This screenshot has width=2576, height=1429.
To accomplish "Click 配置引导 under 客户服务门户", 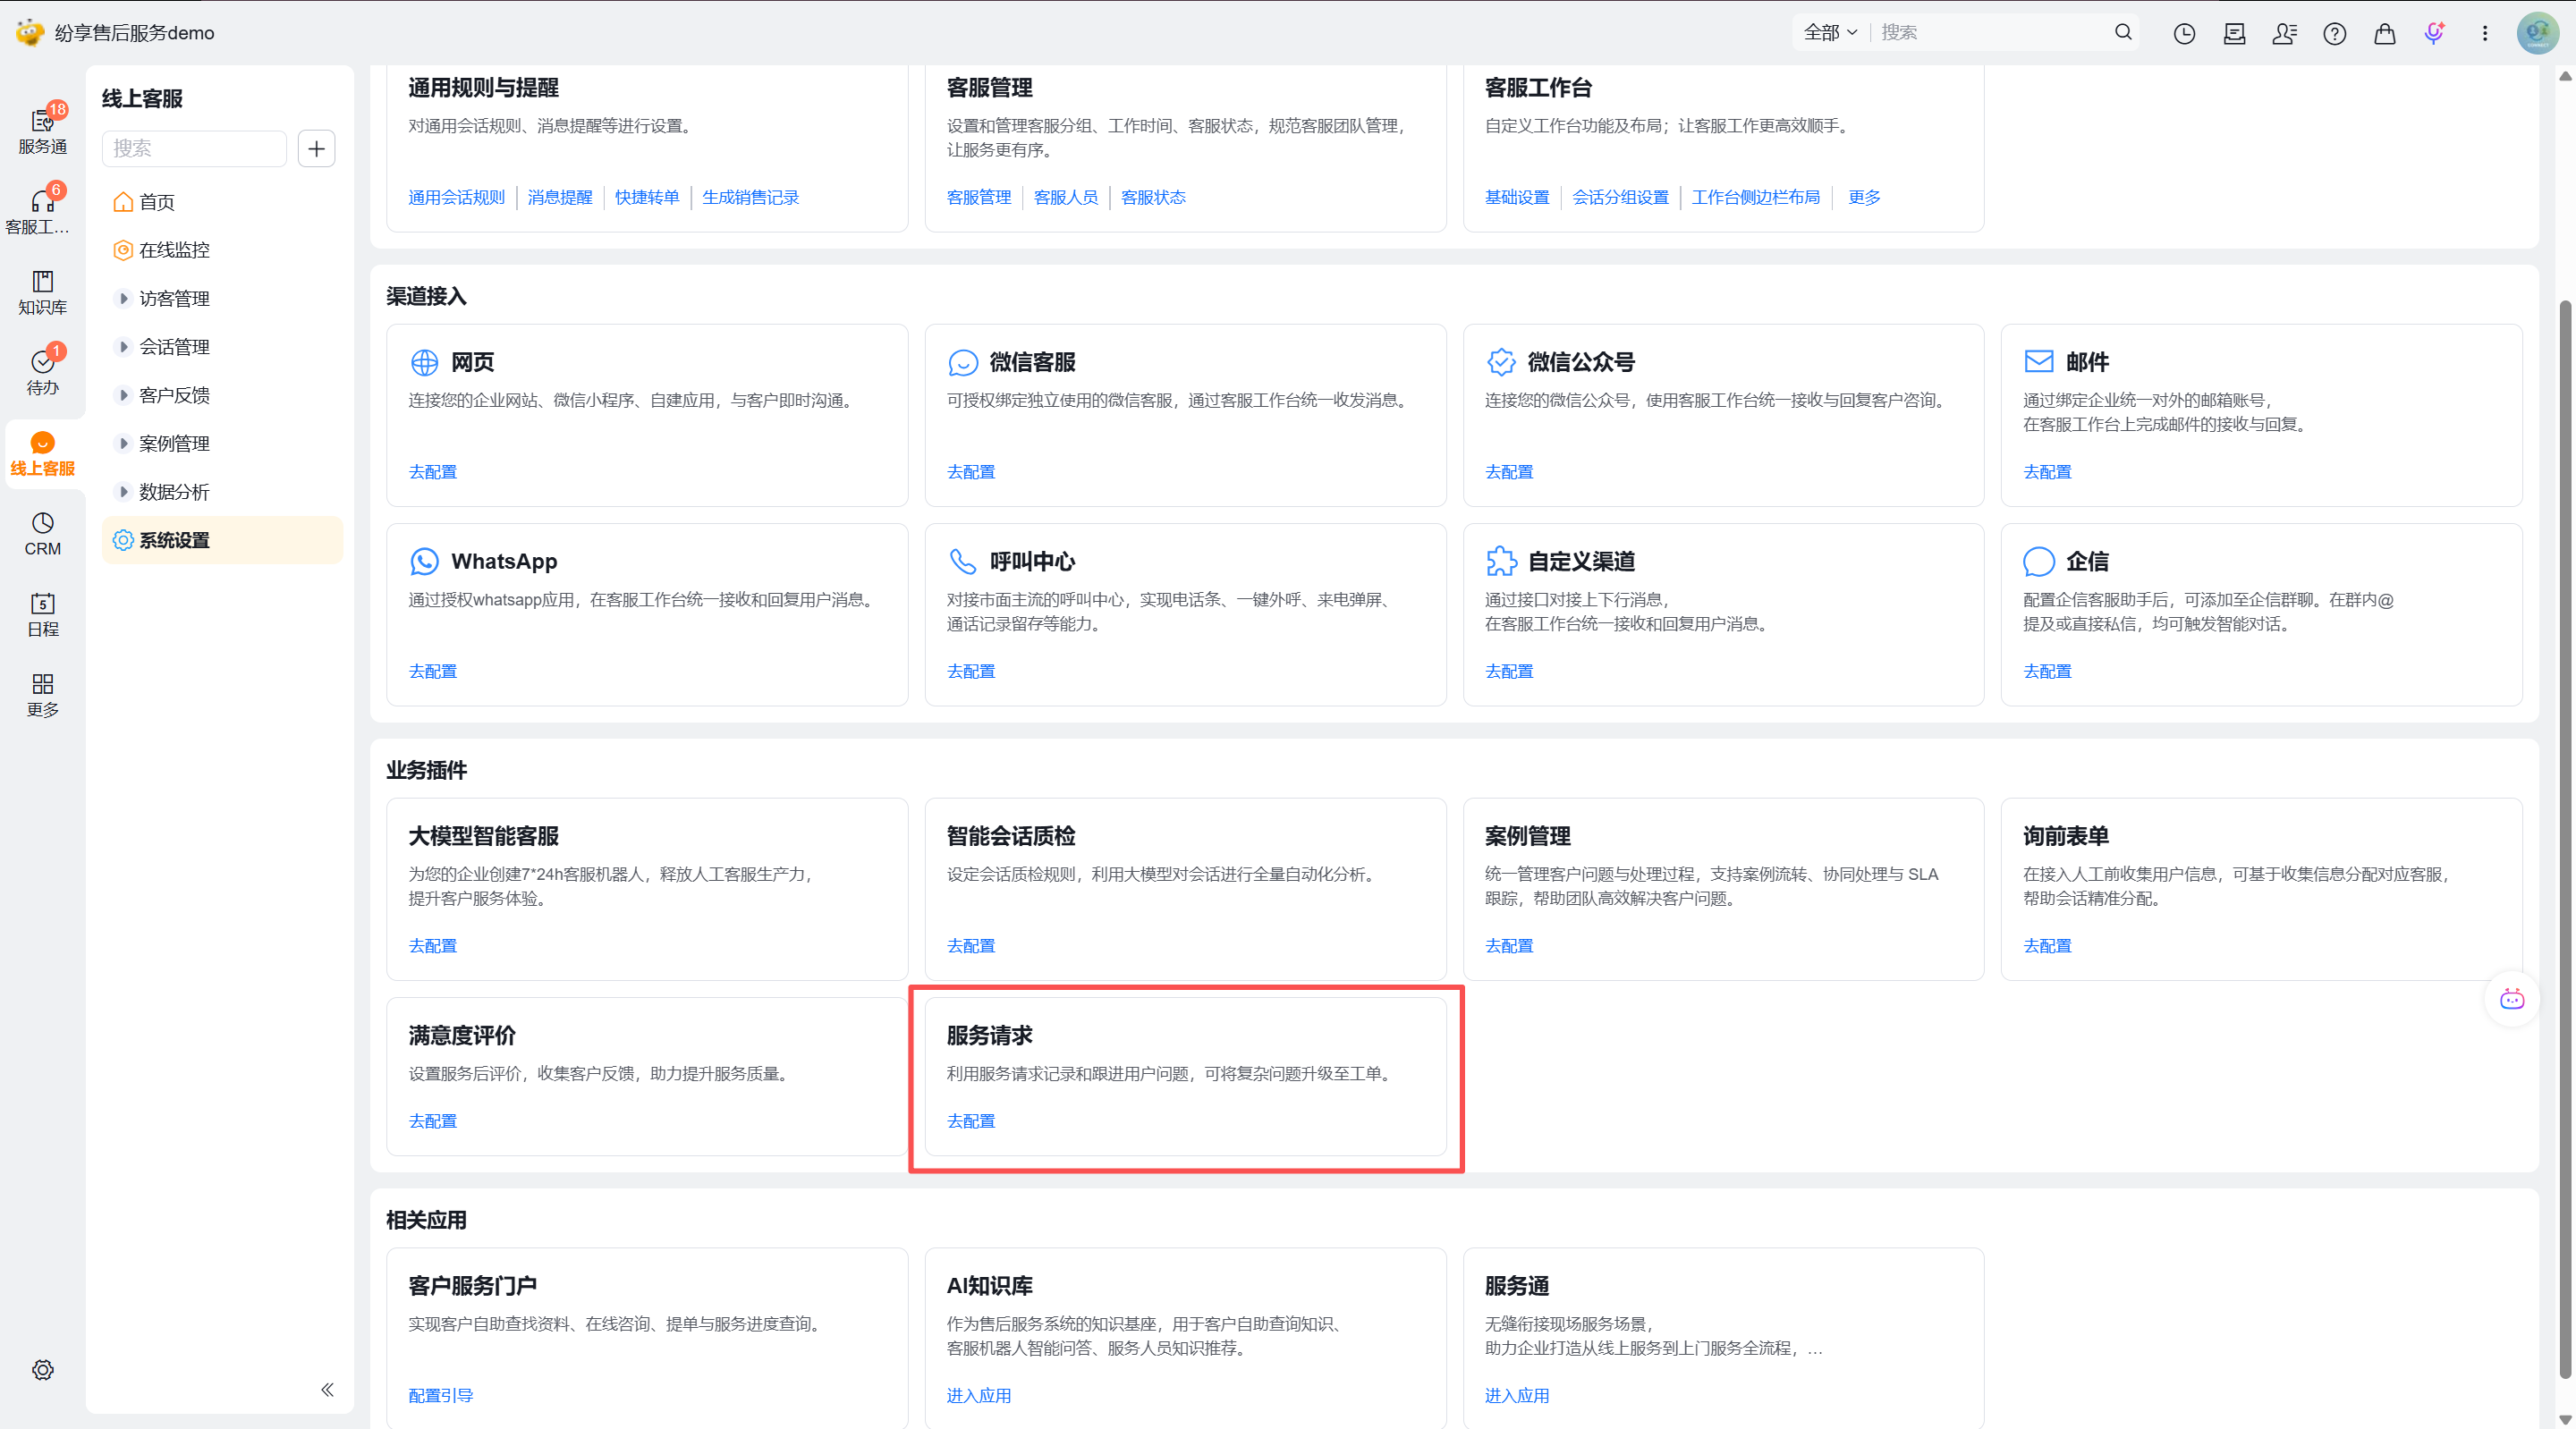I will tap(441, 1395).
